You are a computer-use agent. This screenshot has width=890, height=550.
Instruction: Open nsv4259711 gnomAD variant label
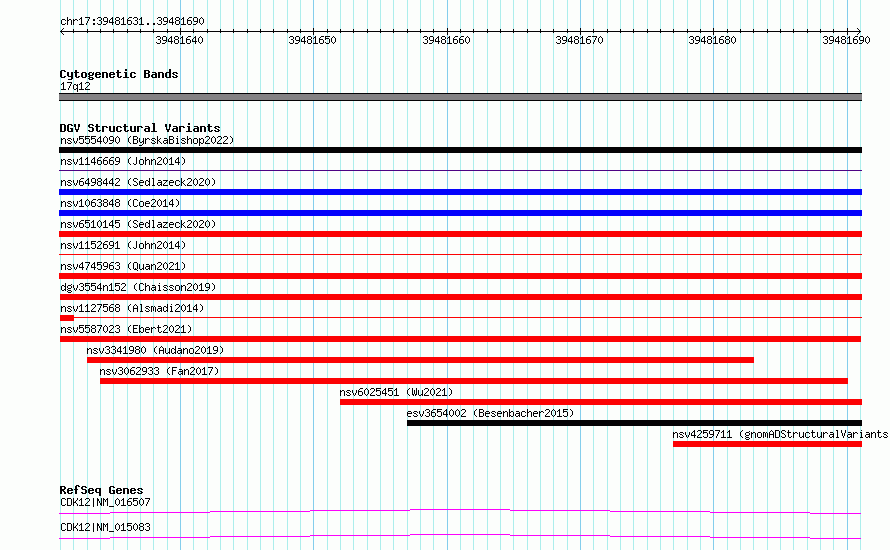780,434
